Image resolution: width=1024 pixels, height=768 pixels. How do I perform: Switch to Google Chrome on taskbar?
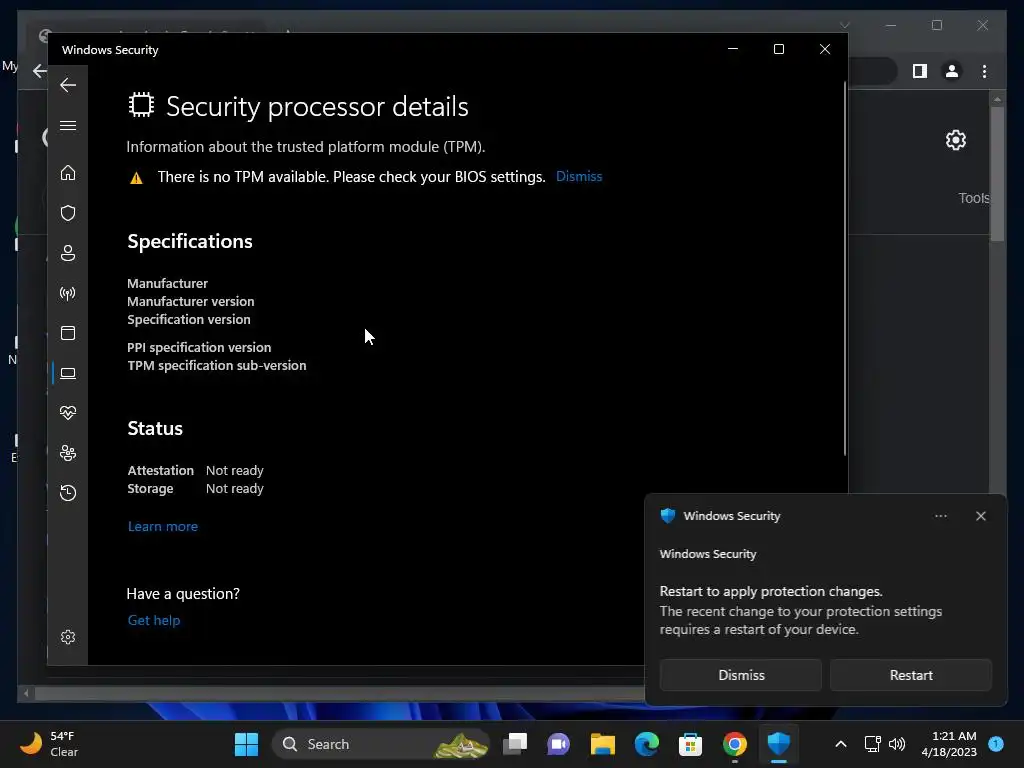734,744
